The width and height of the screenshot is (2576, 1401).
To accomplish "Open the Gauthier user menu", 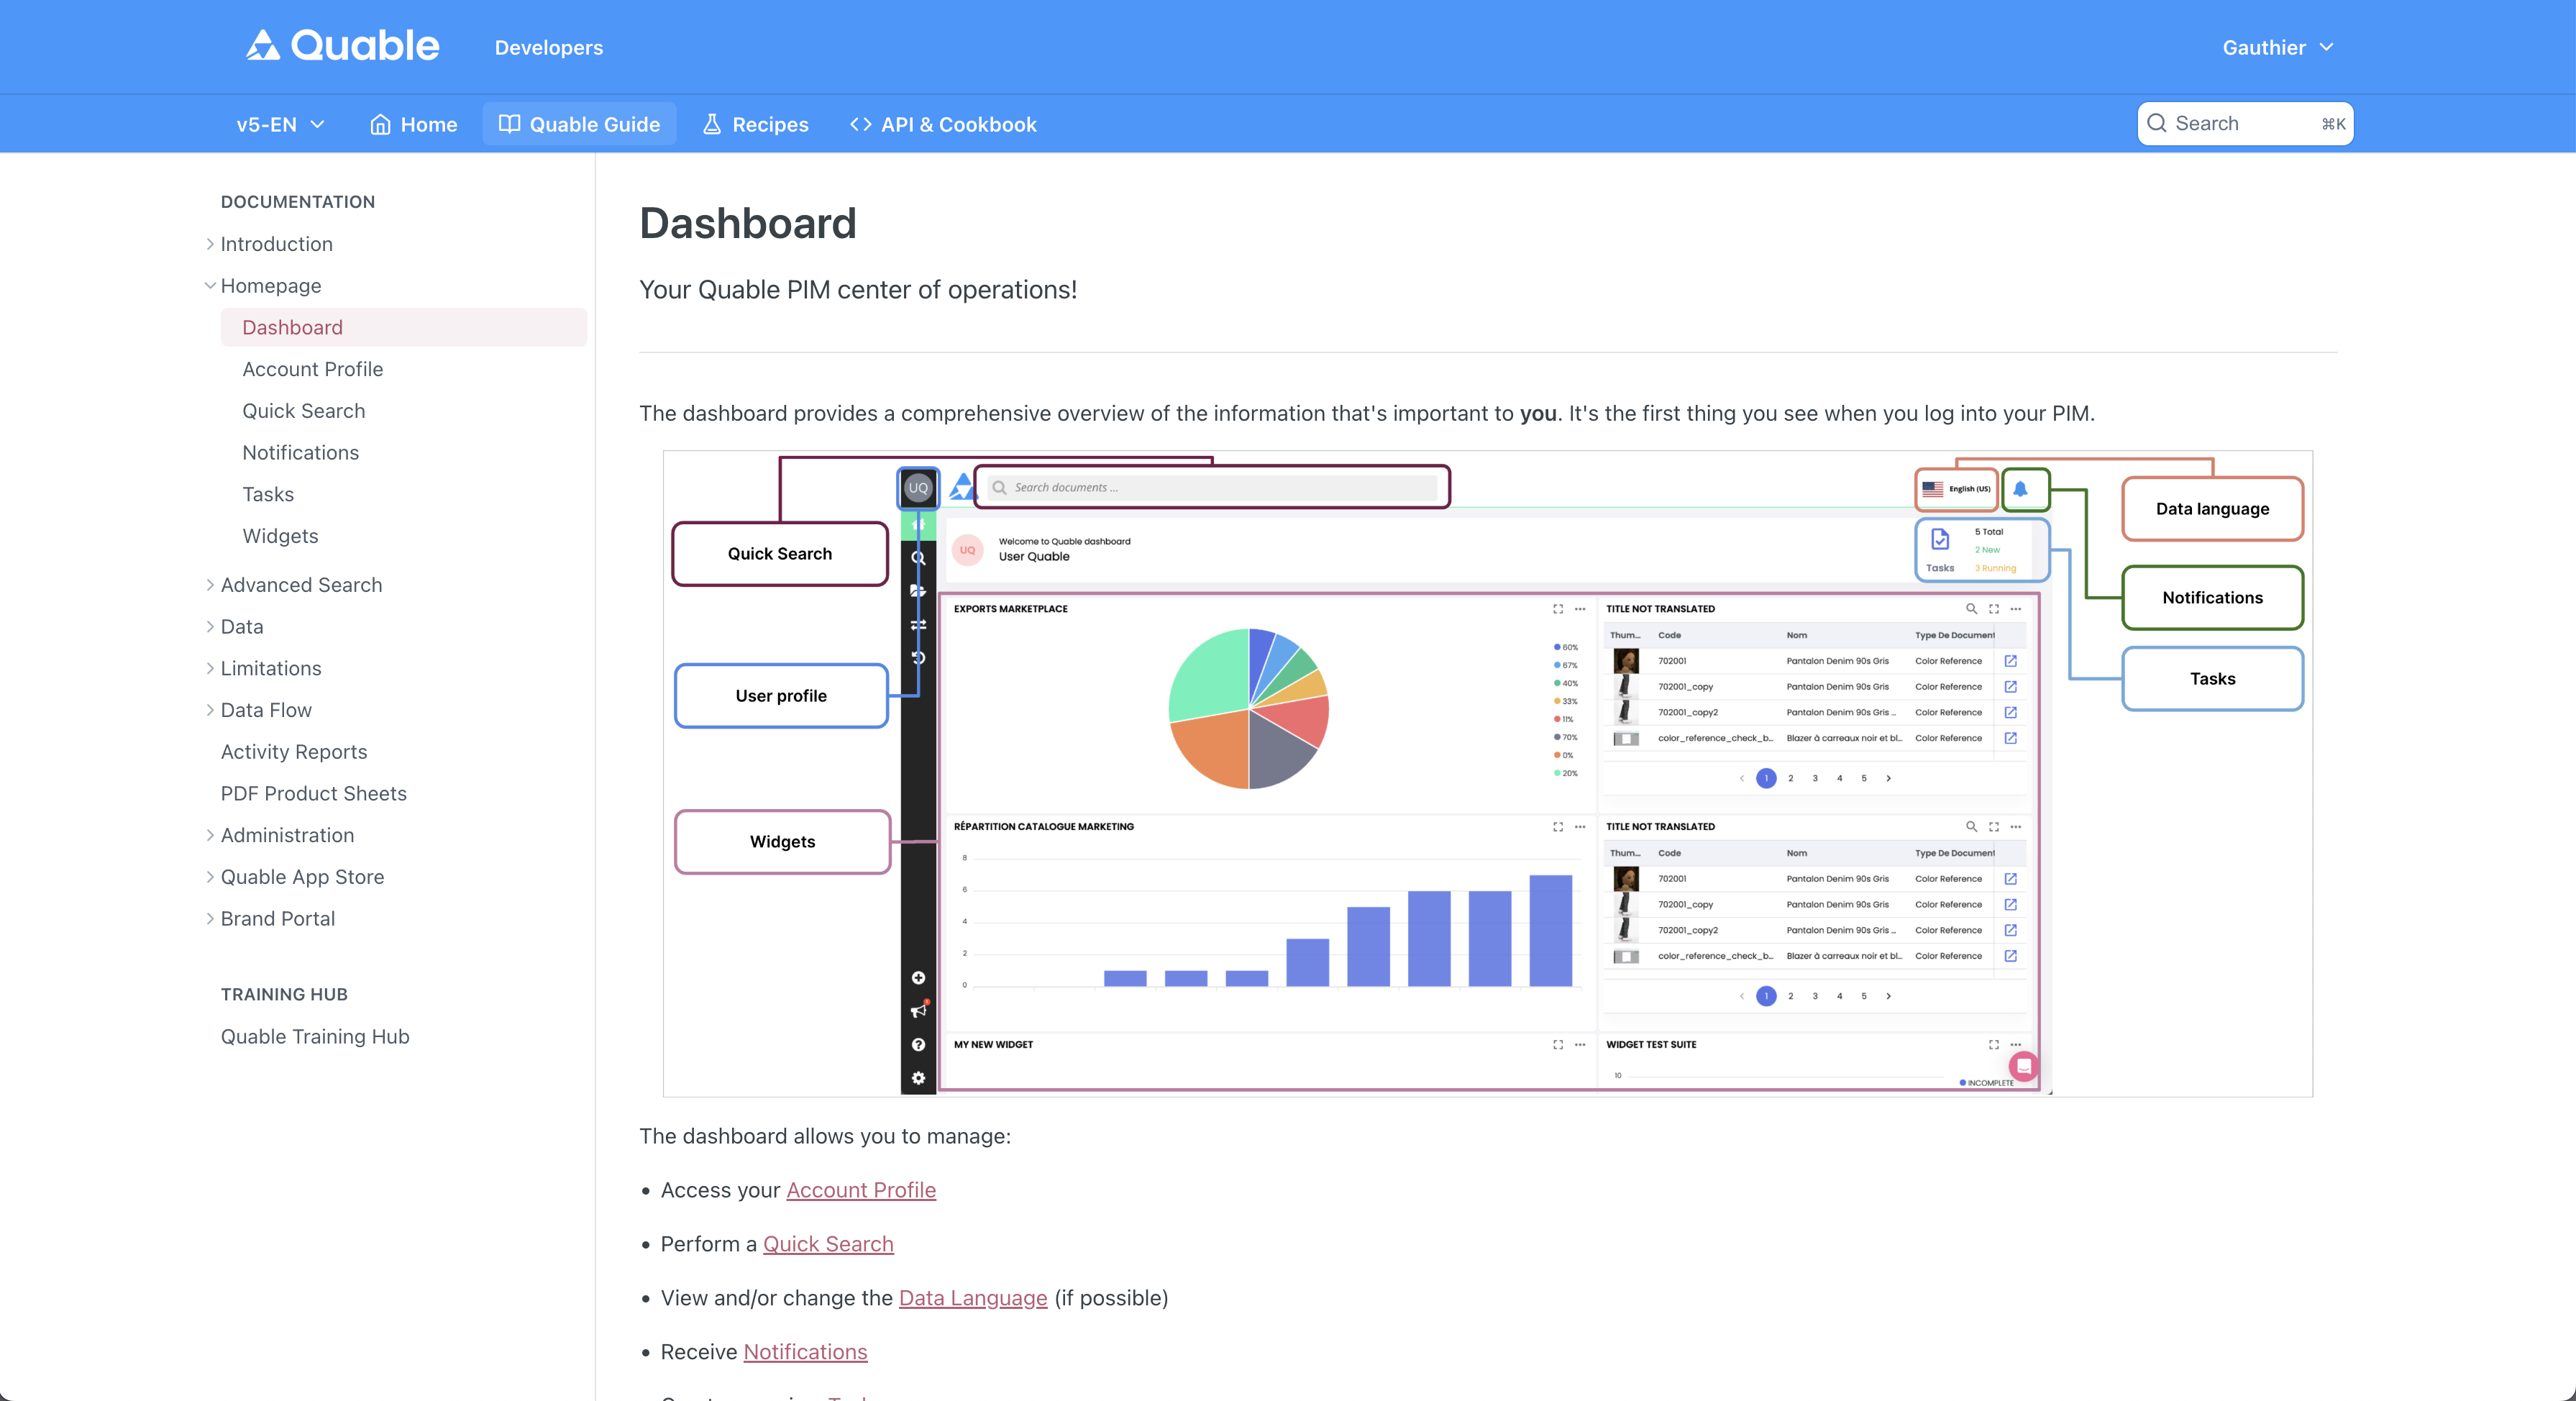I will pos(2277,47).
